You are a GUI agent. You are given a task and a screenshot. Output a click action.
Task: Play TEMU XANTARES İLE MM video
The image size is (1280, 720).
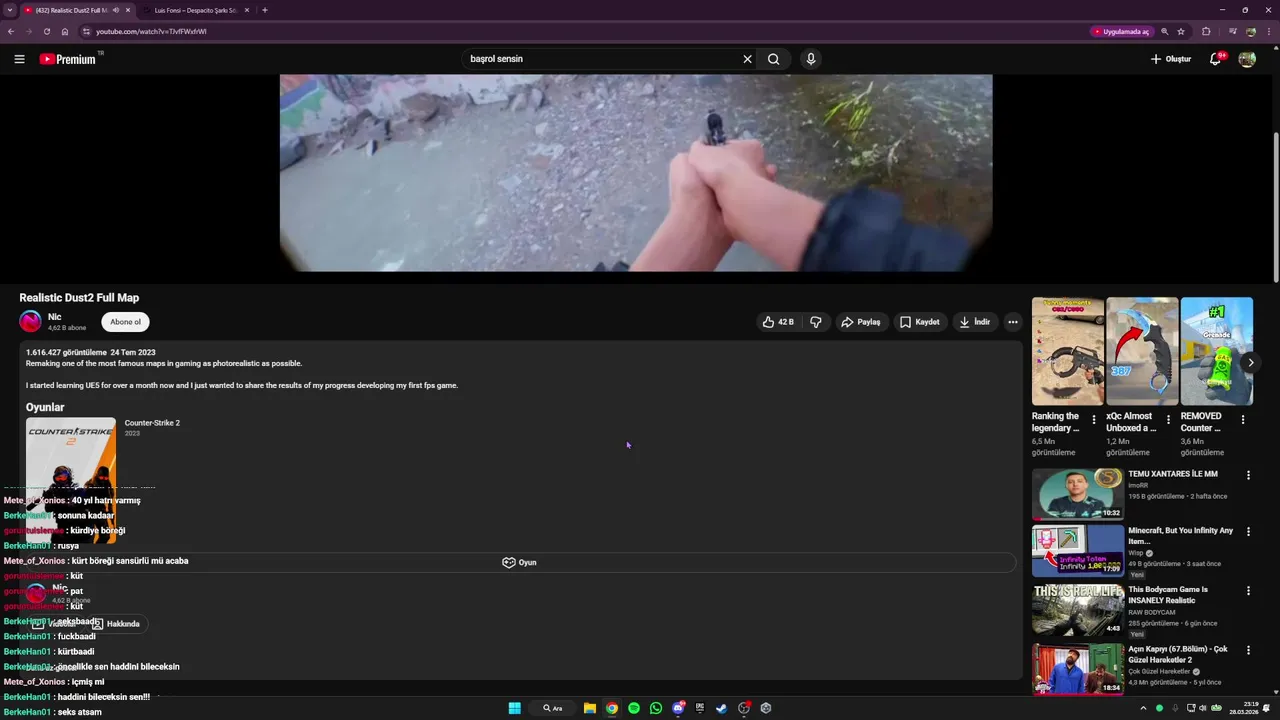pos(1078,494)
